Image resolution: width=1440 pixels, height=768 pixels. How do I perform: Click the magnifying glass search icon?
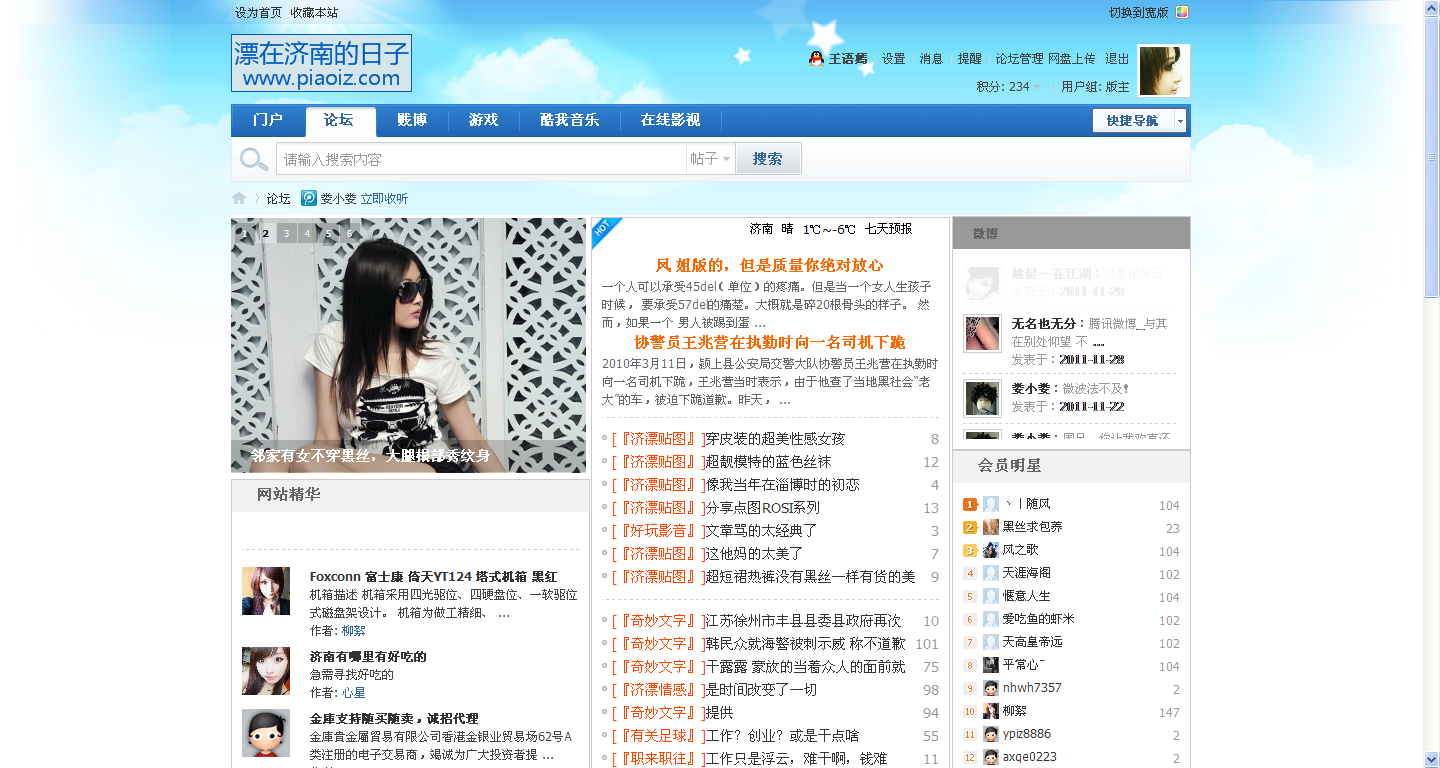[x=254, y=159]
